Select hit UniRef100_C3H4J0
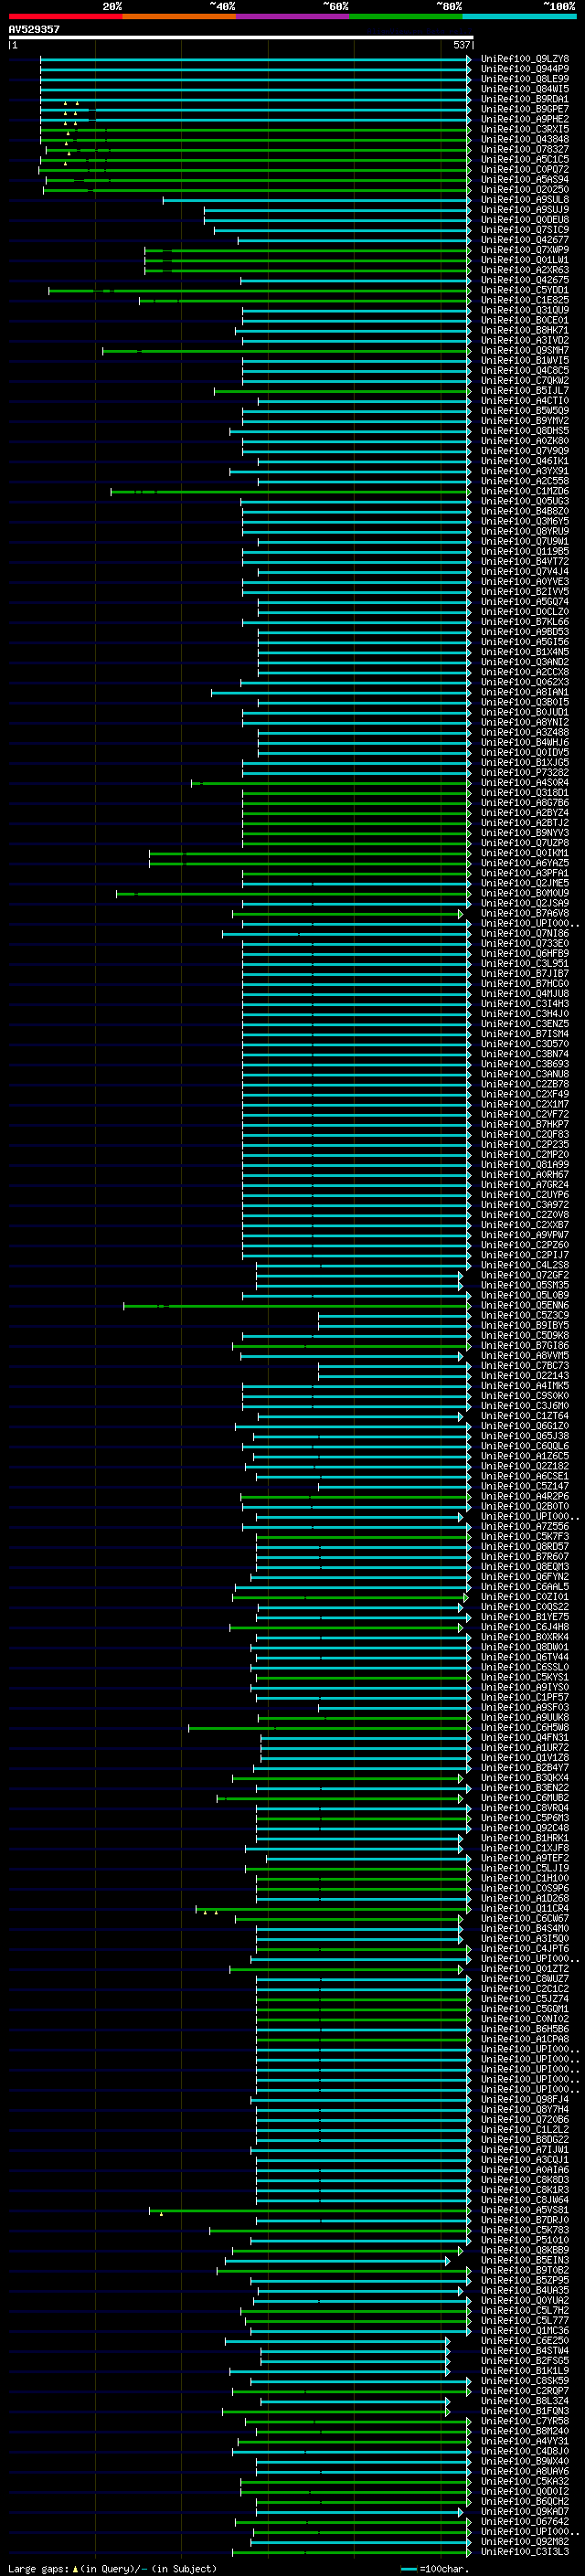 [x=524, y=1014]
